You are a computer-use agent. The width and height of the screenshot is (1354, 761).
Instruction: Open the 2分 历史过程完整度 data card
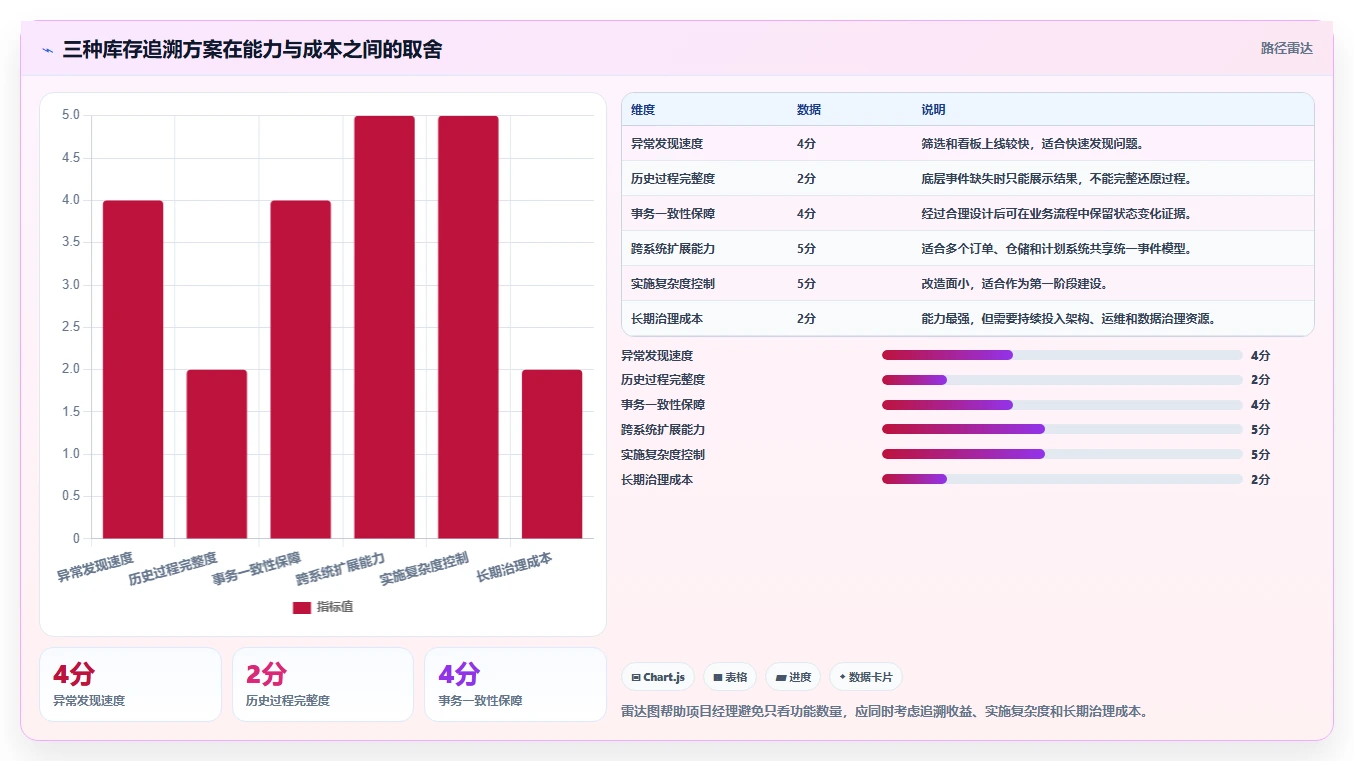(322, 684)
